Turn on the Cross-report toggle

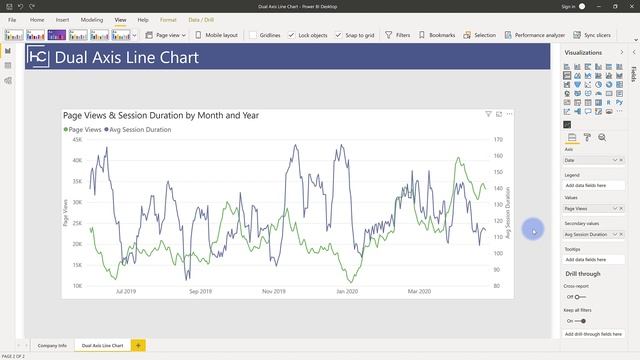click(580, 297)
